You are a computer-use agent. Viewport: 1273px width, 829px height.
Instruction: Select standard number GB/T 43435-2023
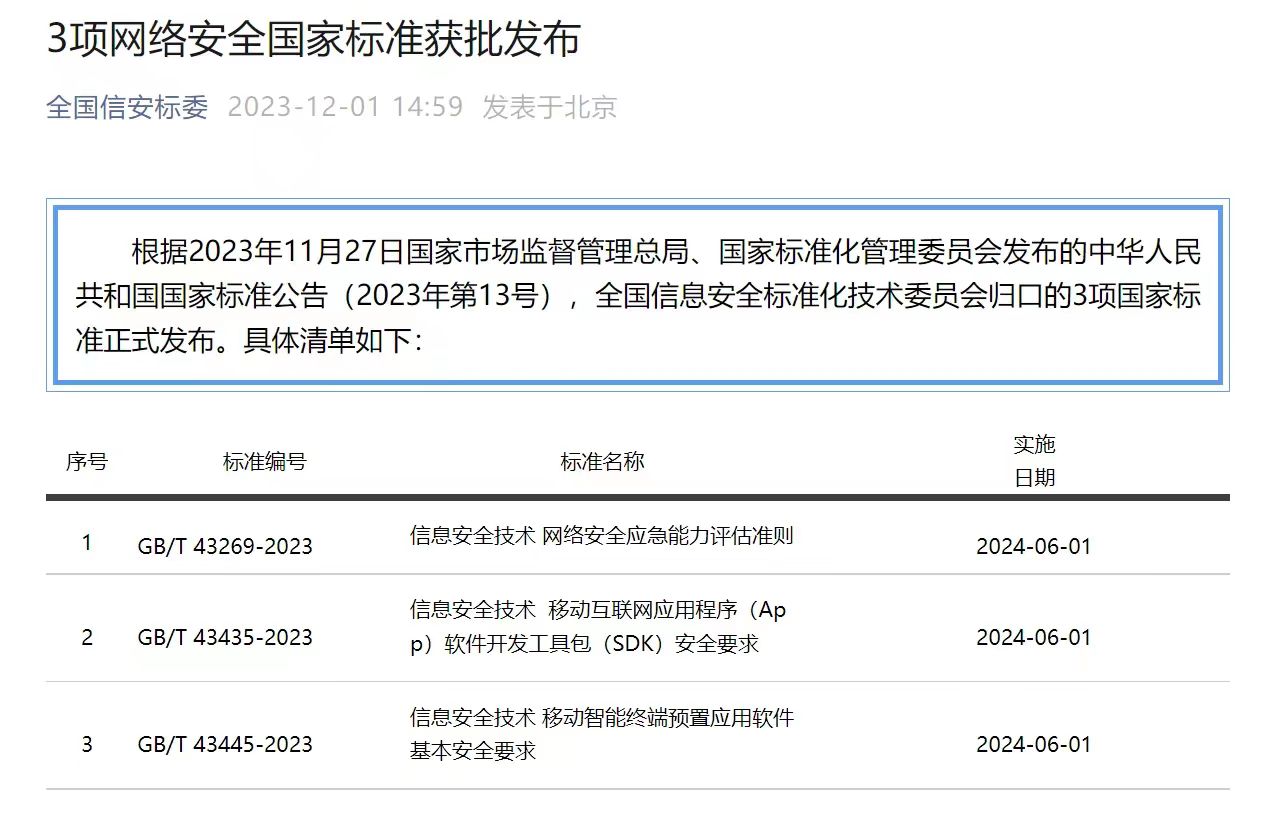(x=225, y=638)
